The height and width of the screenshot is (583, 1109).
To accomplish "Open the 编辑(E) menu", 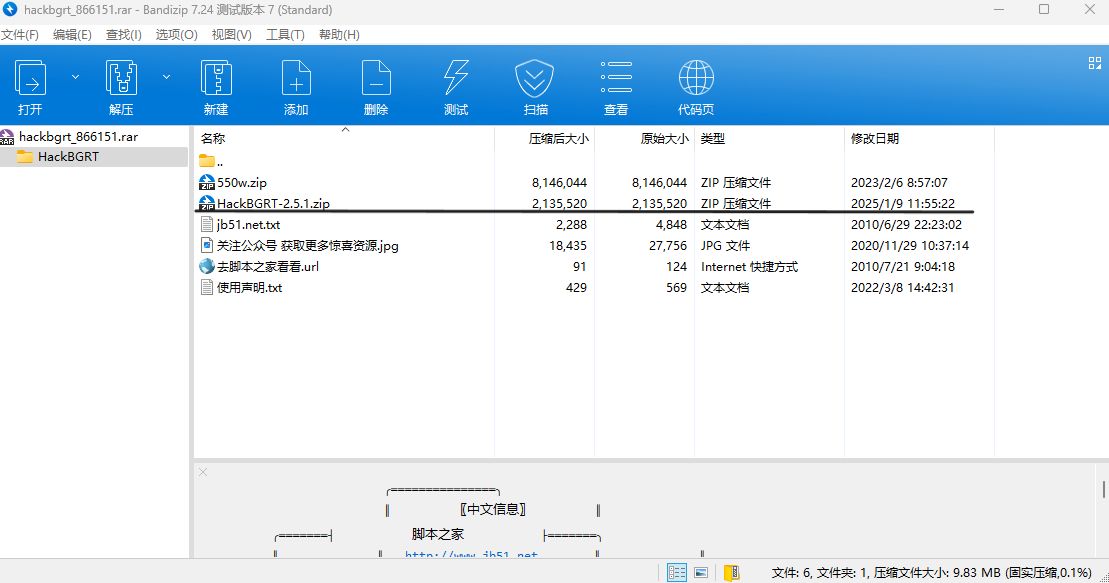I will coord(72,35).
